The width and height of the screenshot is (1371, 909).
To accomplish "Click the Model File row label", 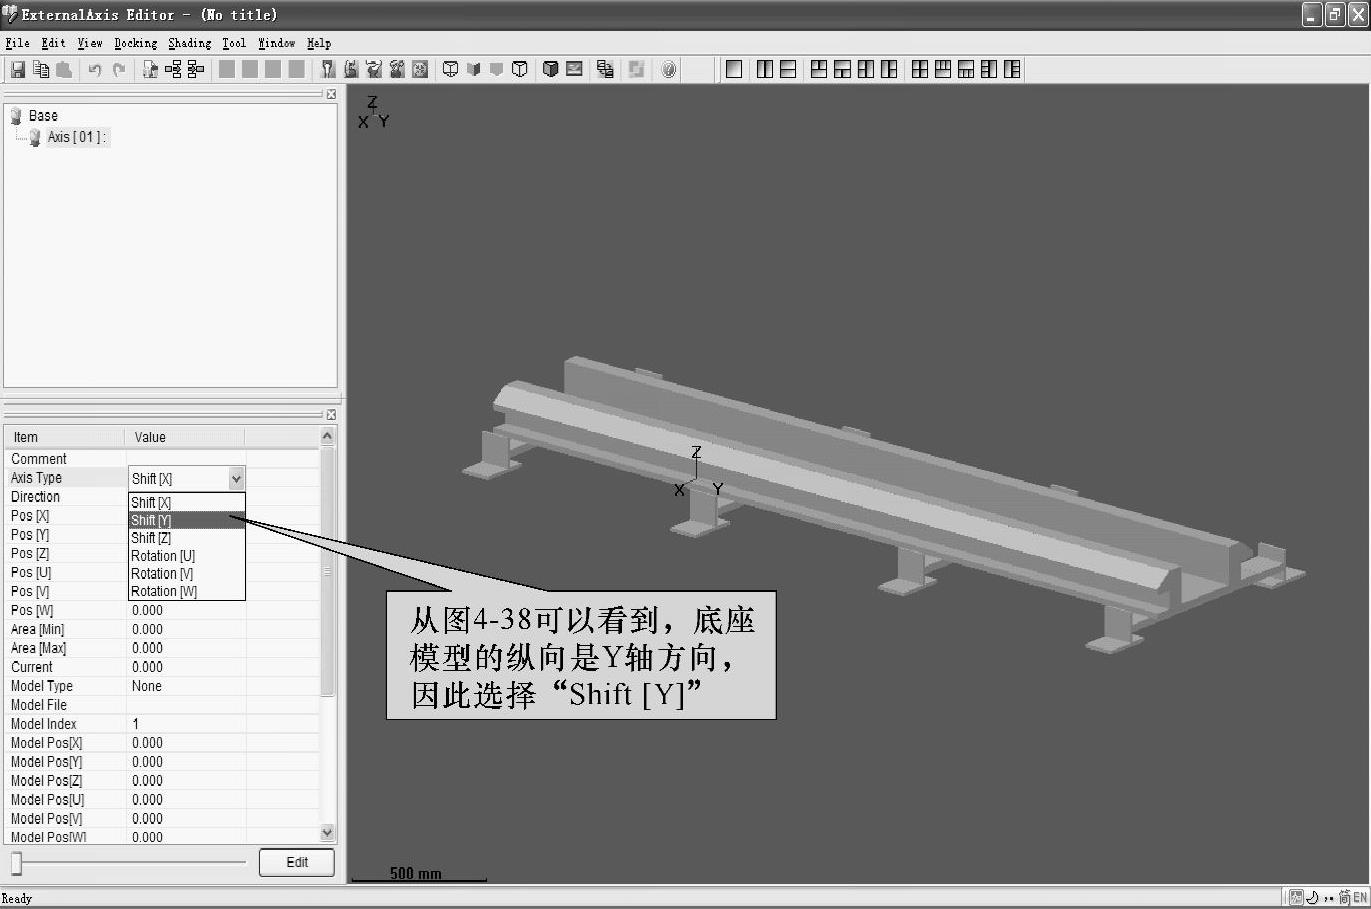I will click(39, 705).
